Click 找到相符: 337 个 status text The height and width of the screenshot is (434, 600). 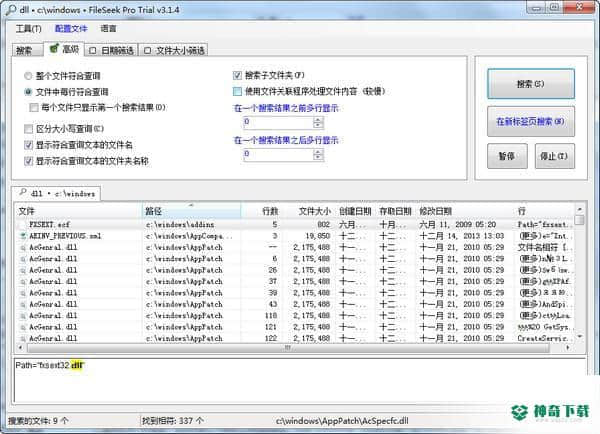pos(173,421)
